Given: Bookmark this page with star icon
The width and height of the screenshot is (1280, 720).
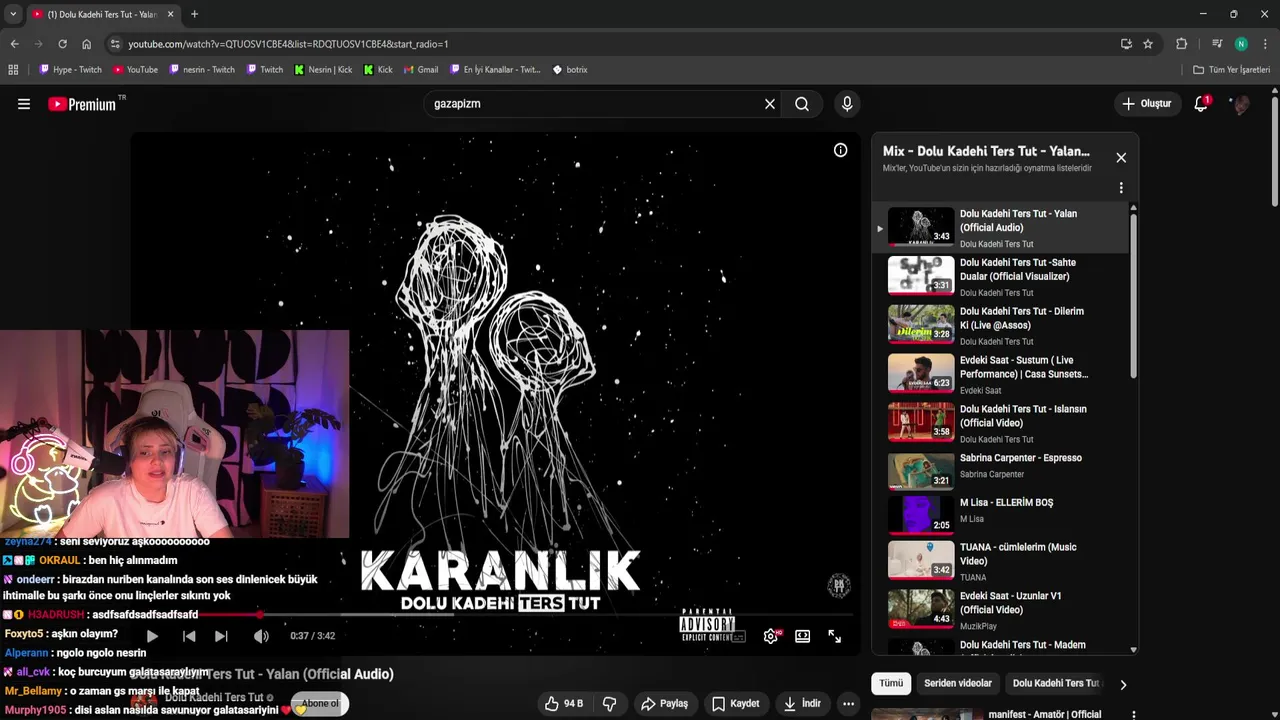Looking at the screenshot, I should point(1148,44).
